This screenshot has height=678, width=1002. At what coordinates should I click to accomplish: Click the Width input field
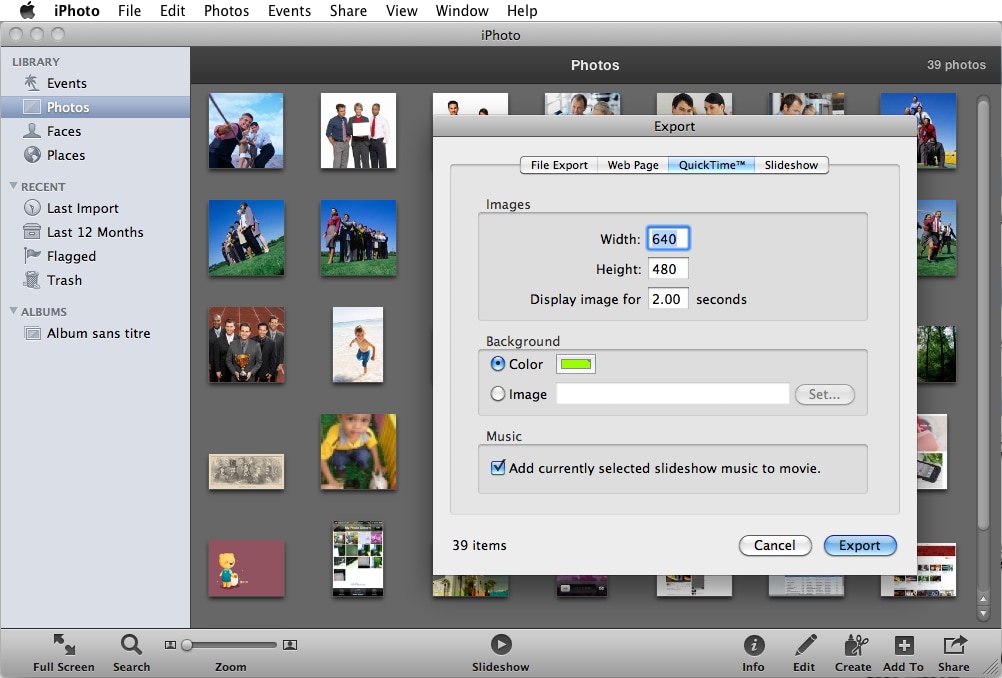668,239
